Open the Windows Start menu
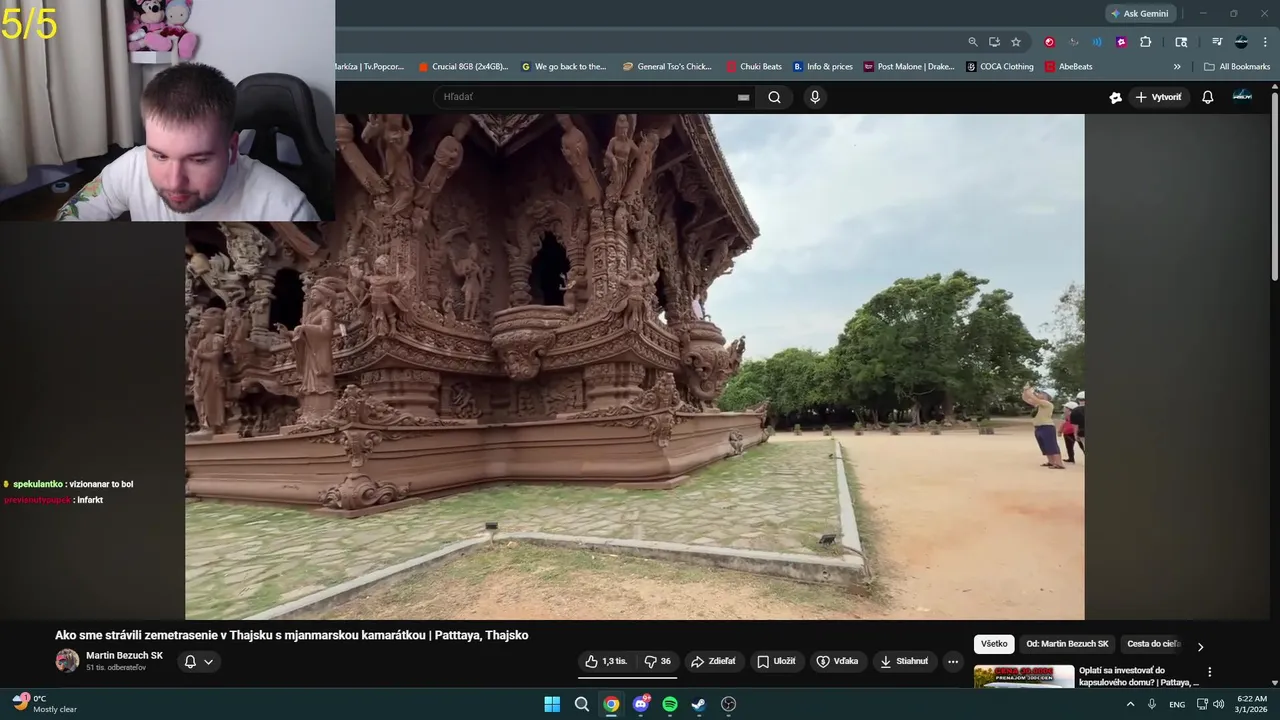The image size is (1280, 720). (x=552, y=704)
